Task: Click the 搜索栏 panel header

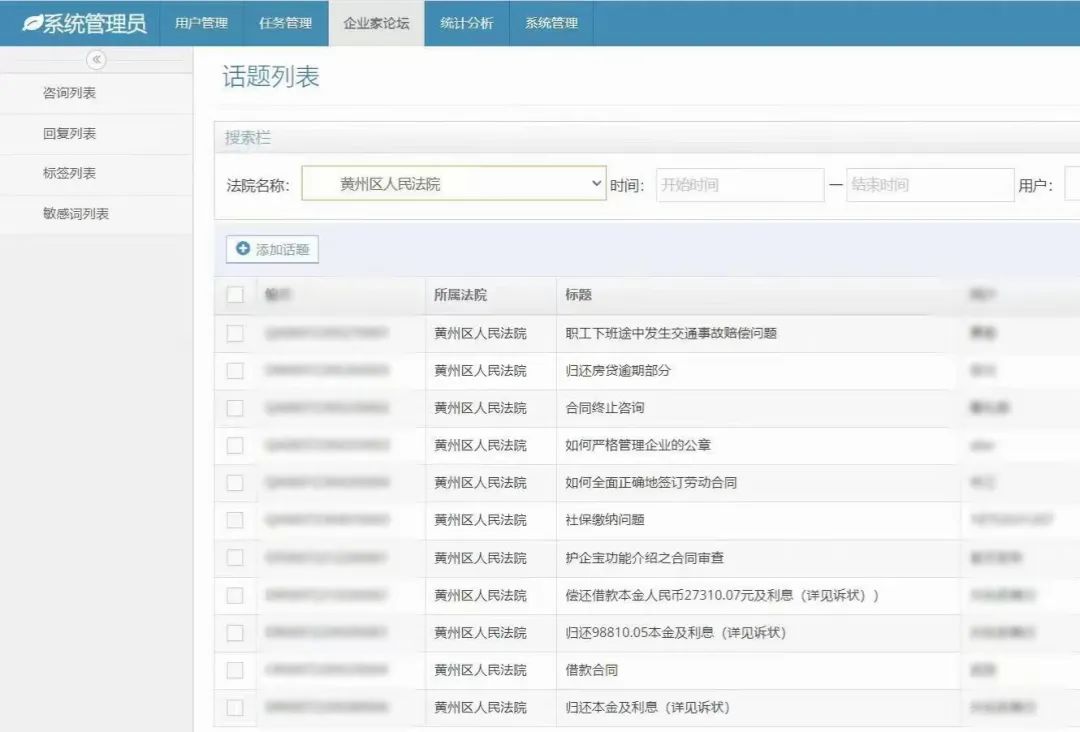Action: (248, 138)
